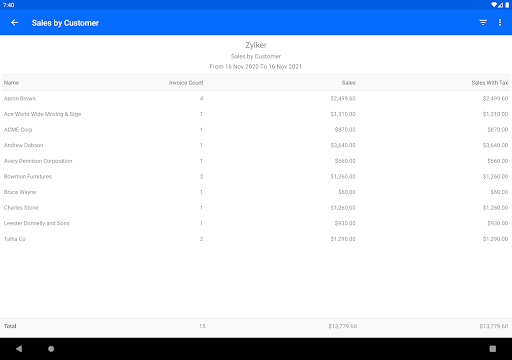Select Leester Donnelly and Sons row
The image size is (512, 360).
click(x=256, y=223)
